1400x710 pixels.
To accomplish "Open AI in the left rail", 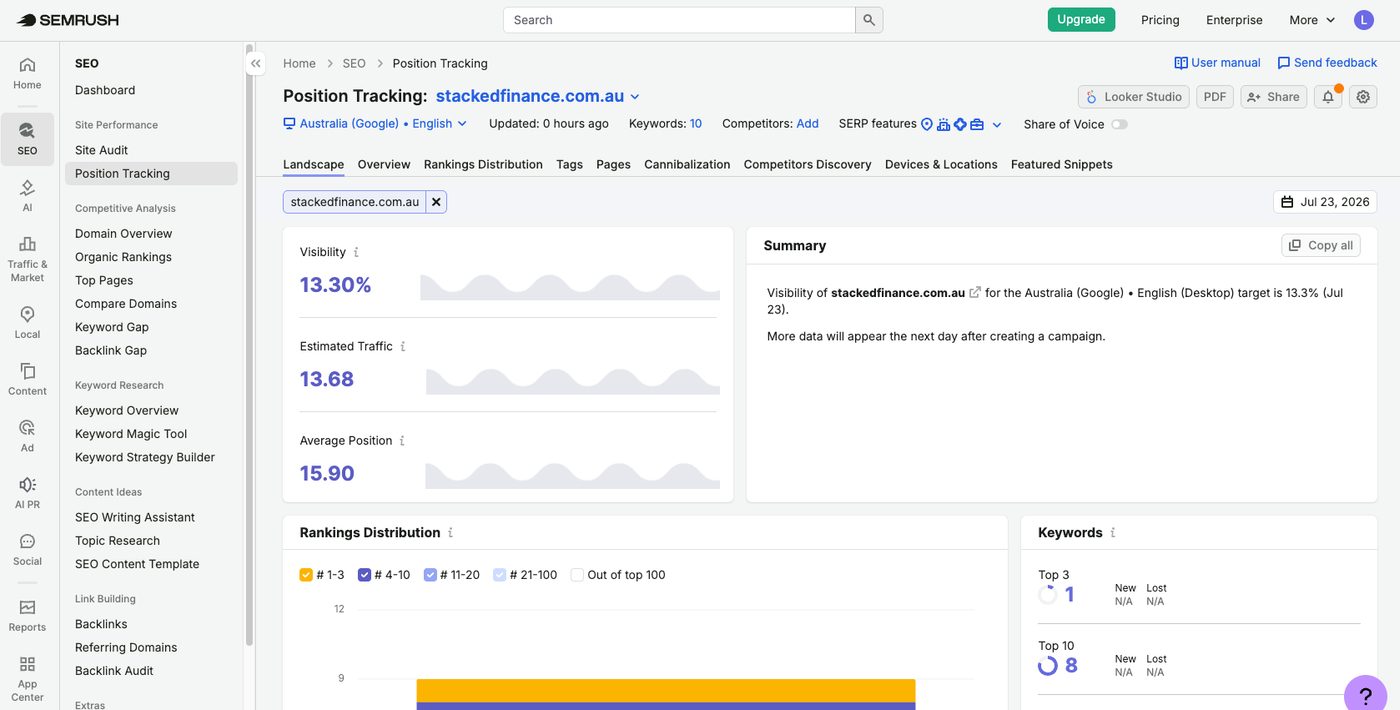I will [27, 195].
